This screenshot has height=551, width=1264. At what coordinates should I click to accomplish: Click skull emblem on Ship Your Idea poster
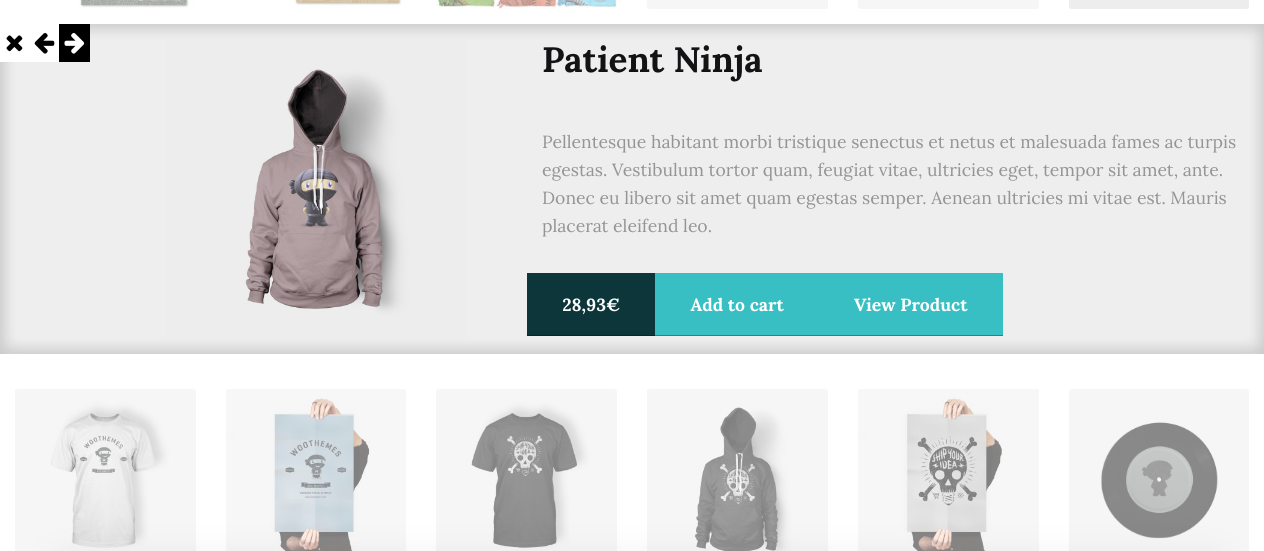946,473
